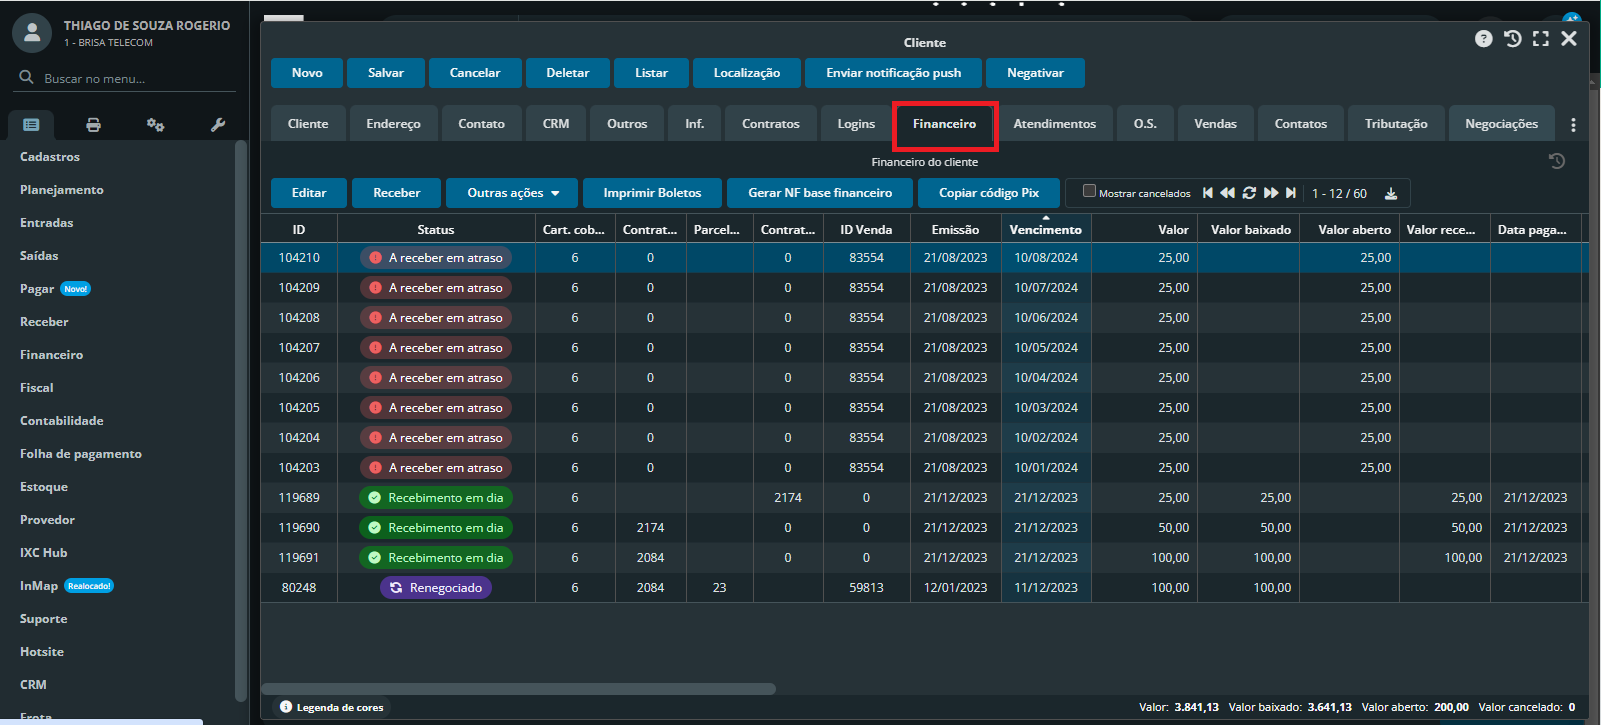Expand the Financeiro sidebar menu

[x=52, y=355]
